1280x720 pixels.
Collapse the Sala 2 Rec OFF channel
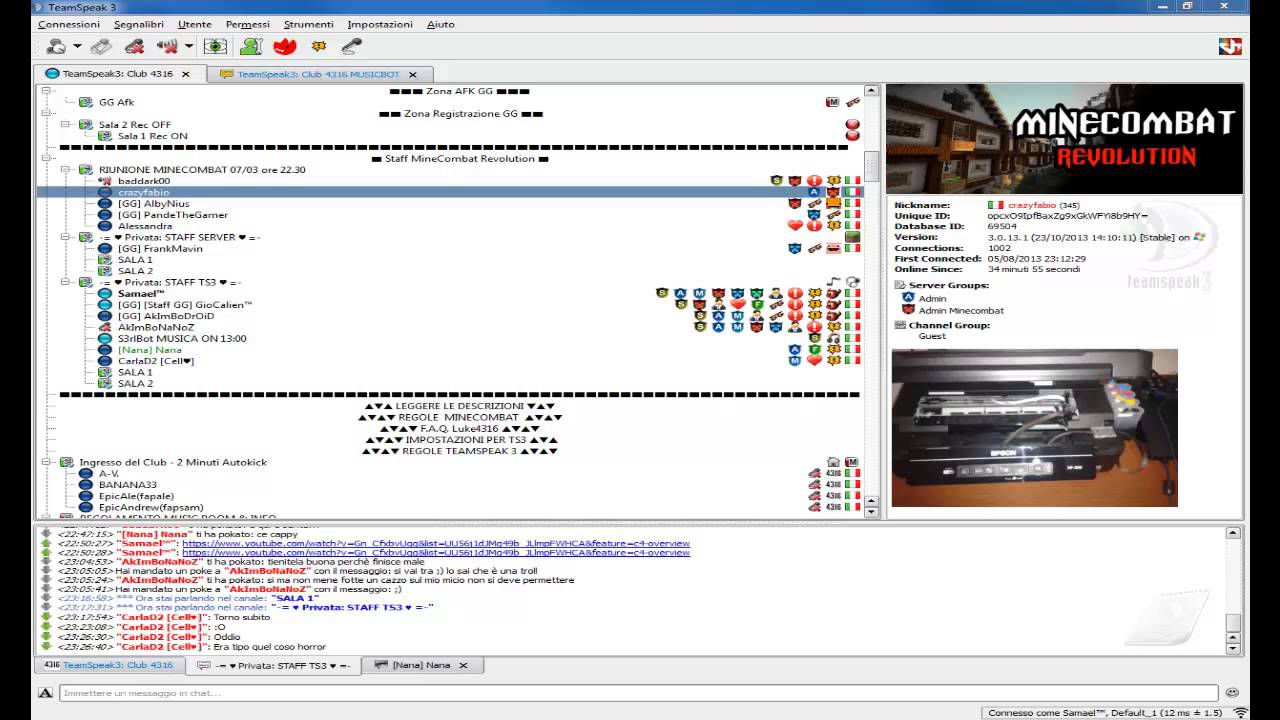click(x=65, y=125)
